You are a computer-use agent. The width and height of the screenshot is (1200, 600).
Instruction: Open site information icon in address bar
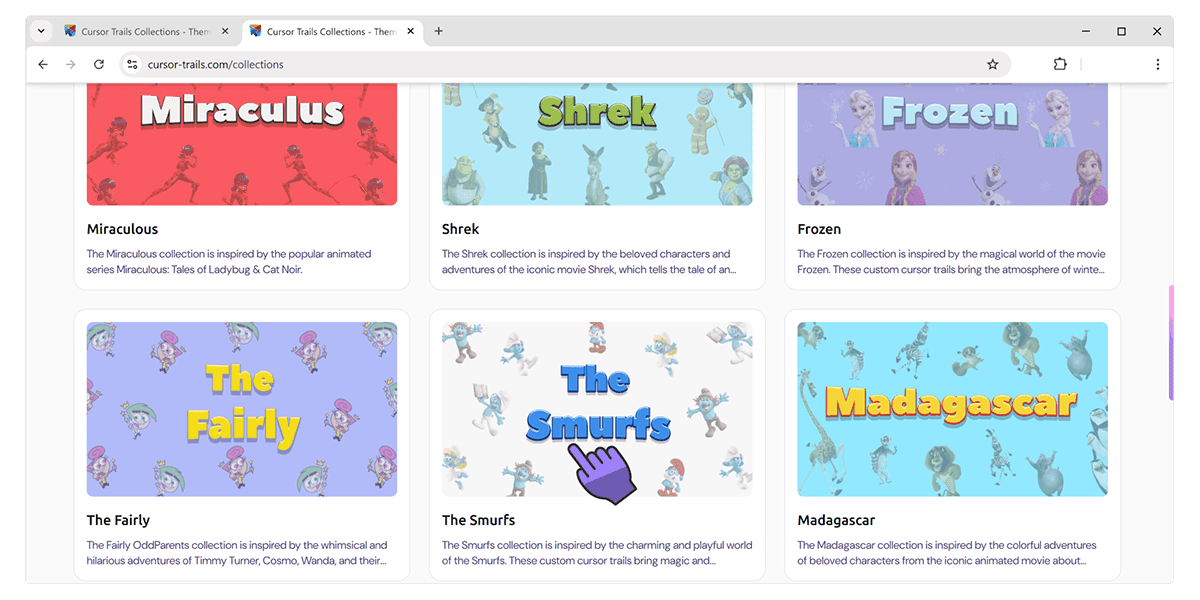coord(131,64)
